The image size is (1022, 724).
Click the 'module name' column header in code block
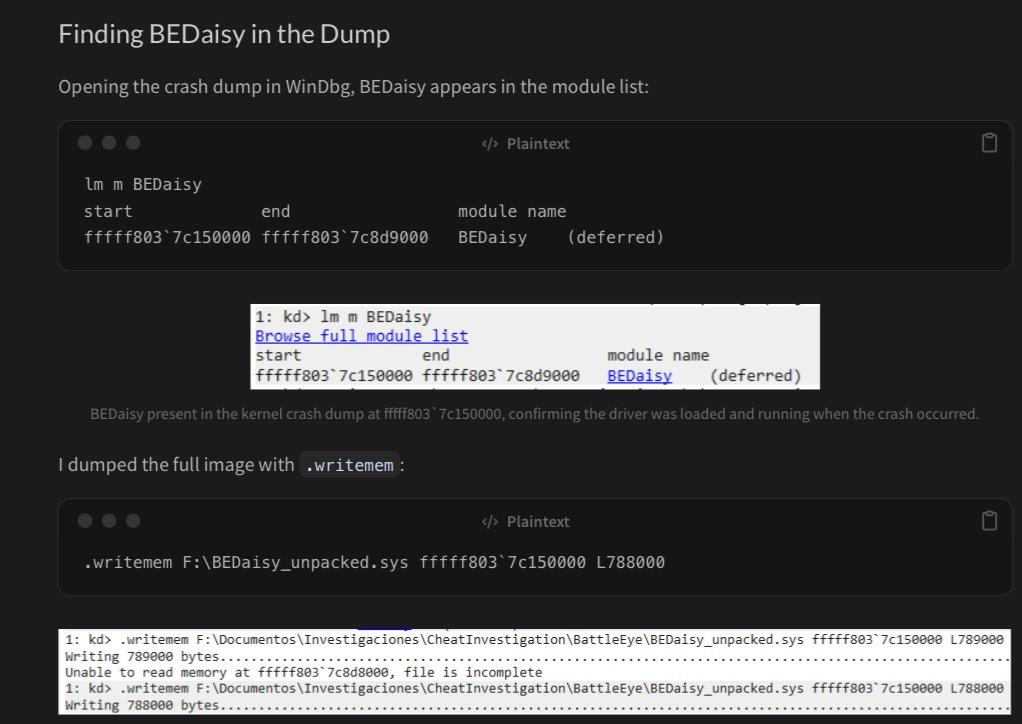pos(512,211)
